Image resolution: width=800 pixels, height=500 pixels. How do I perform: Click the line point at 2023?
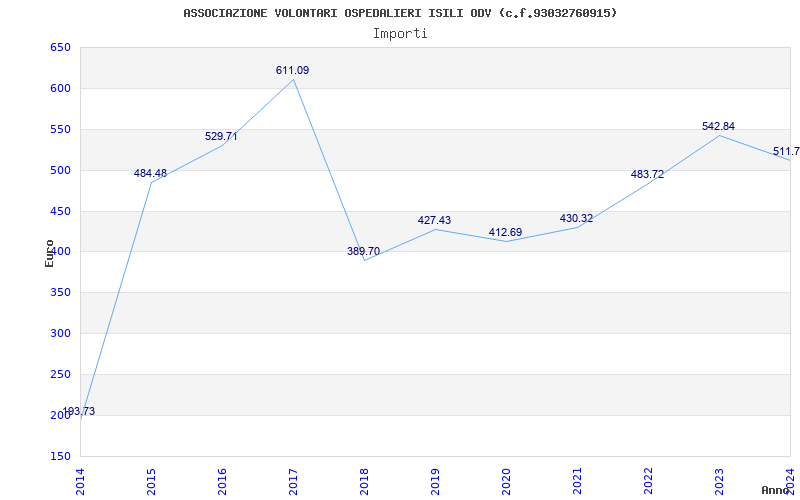click(x=719, y=135)
